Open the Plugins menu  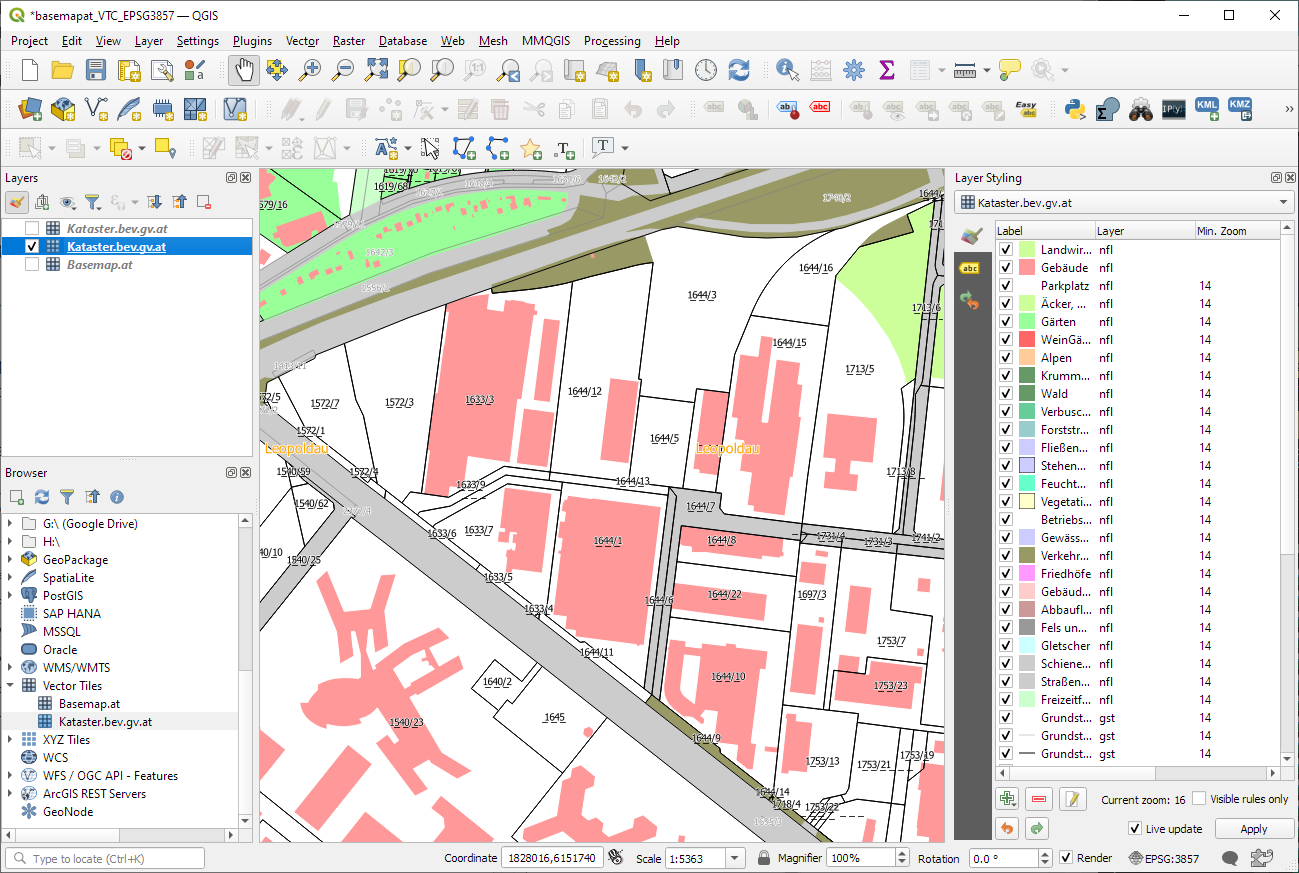pyautogui.click(x=252, y=41)
